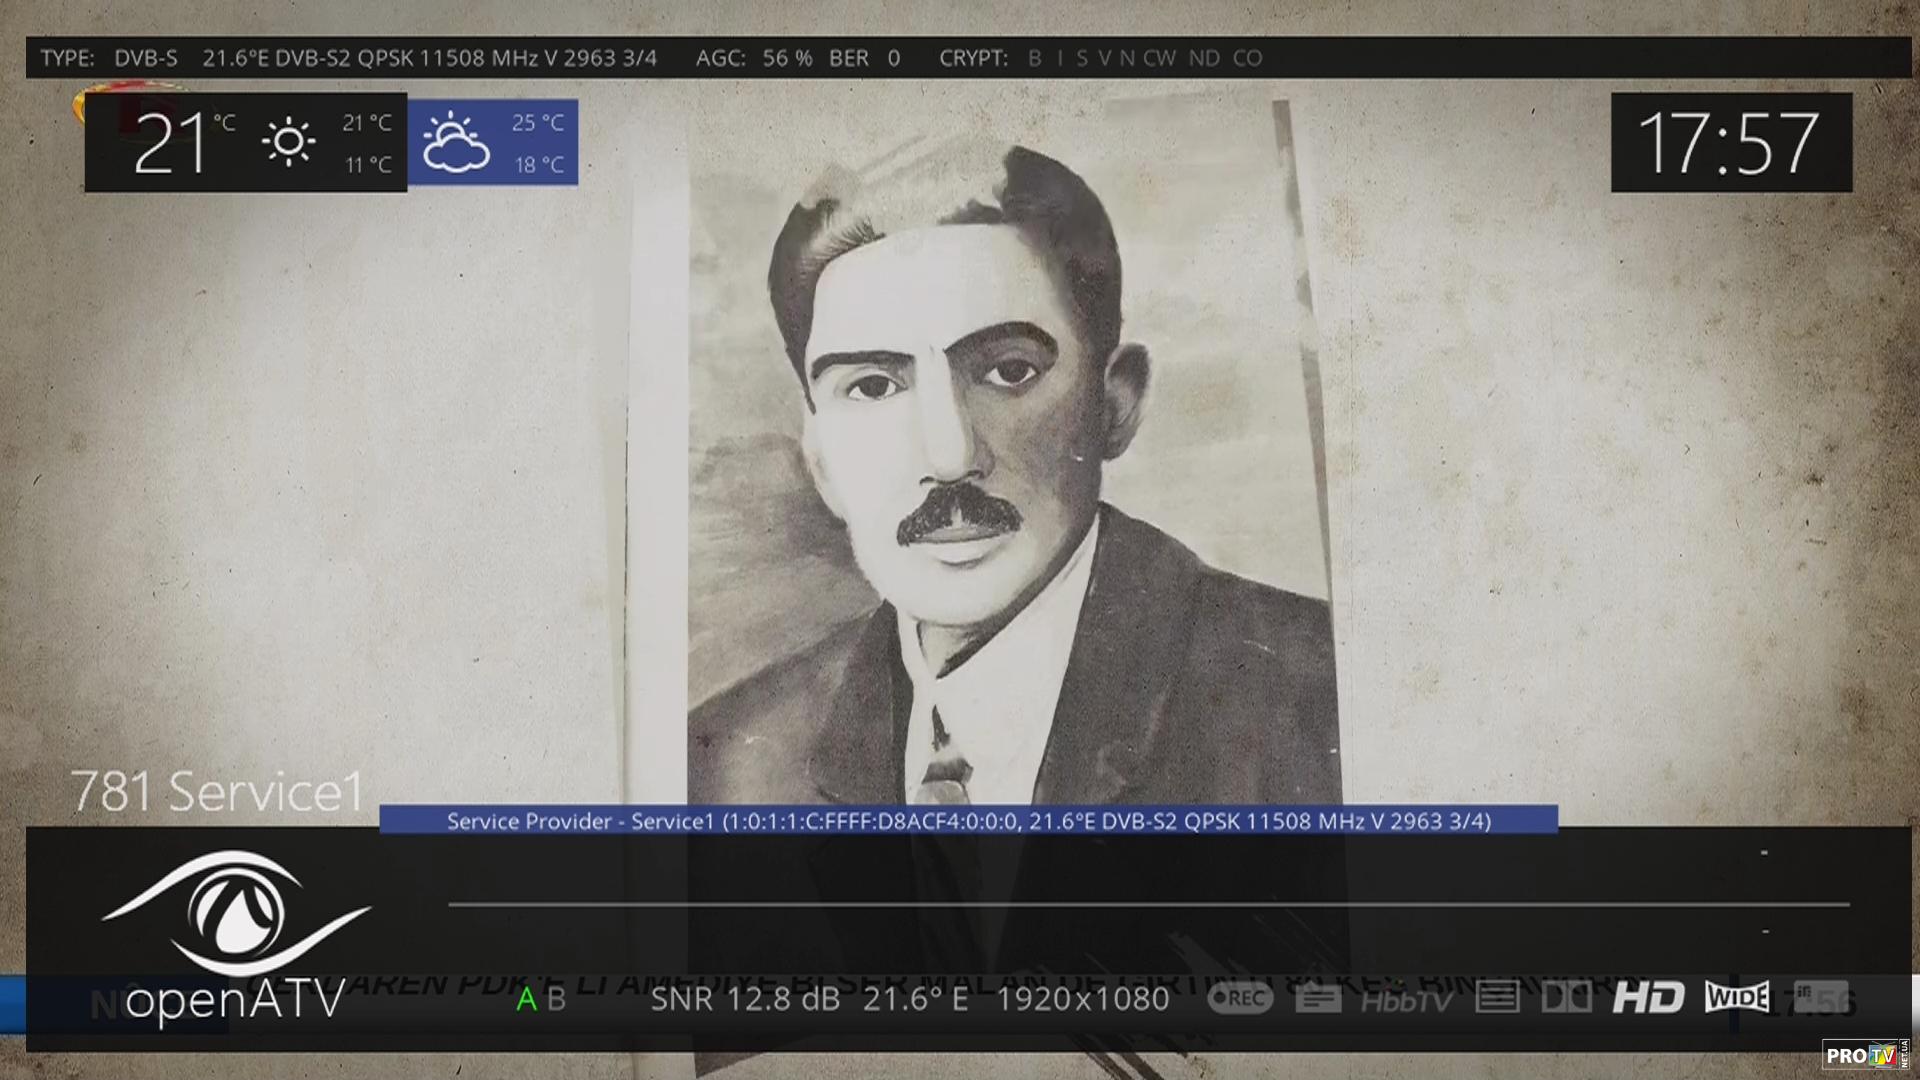
Task: Click the HbbTV indicator icon
Action: point(1406,999)
